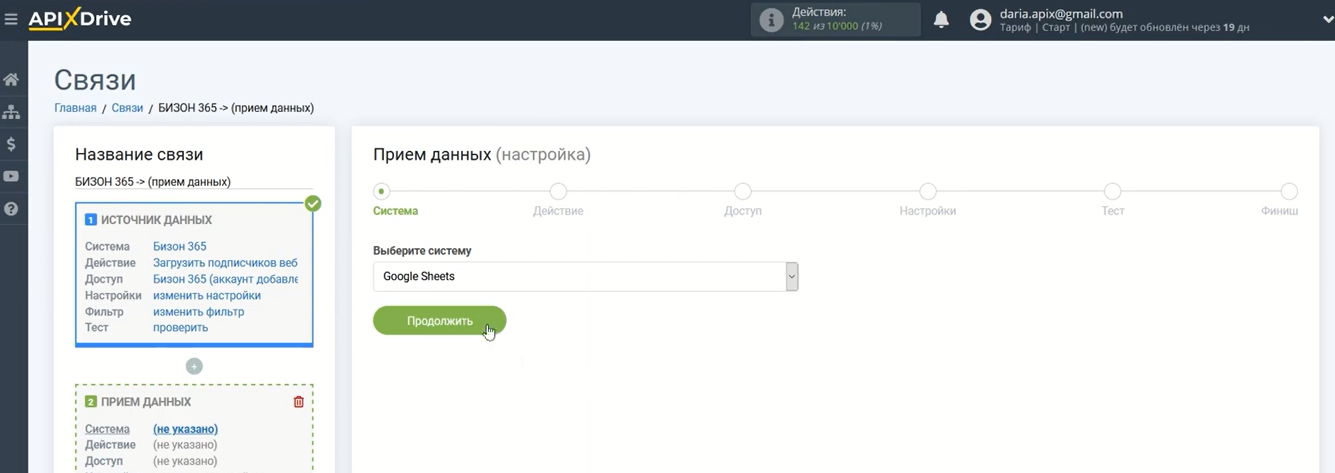Open 'Загрузить подписчиков веб' action link
Image resolution: width=1335 pixels, height=473 pixels.
tap(225, 263)
